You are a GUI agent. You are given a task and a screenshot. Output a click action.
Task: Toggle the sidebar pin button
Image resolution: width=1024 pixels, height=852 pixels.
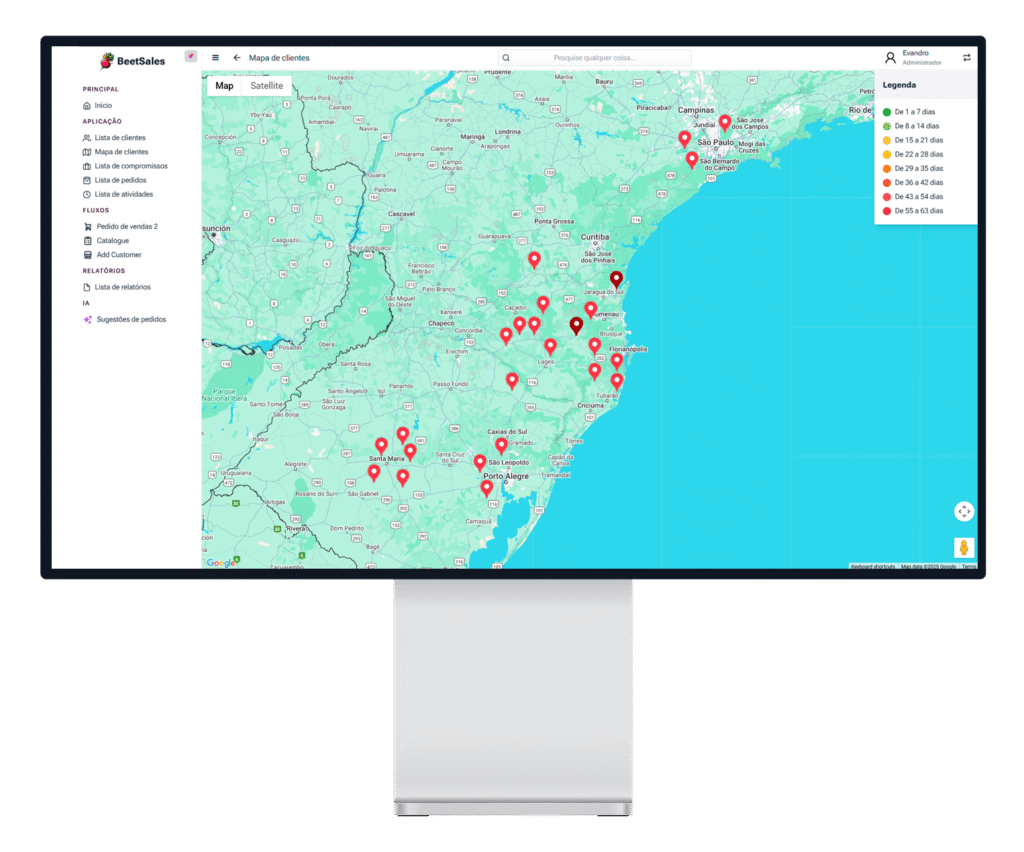pos(190,56)
